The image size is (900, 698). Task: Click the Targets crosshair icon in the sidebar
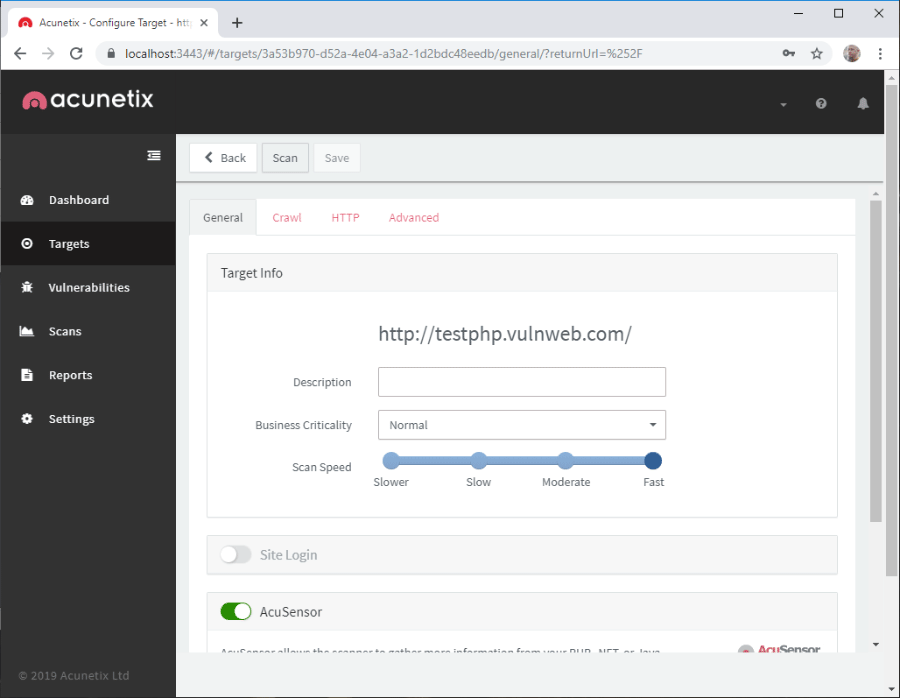coord(27,244)
